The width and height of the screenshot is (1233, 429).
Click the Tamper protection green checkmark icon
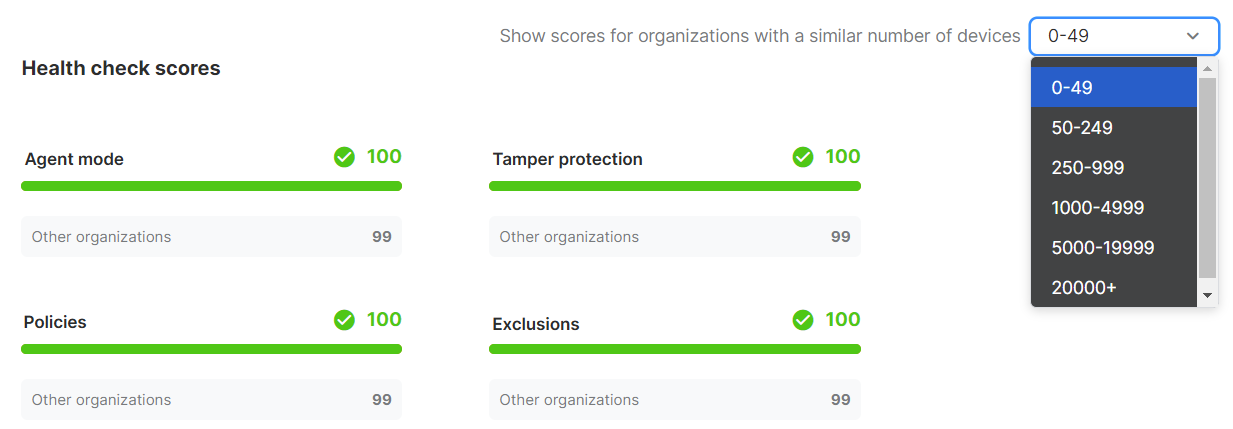[x=803, y=157]
